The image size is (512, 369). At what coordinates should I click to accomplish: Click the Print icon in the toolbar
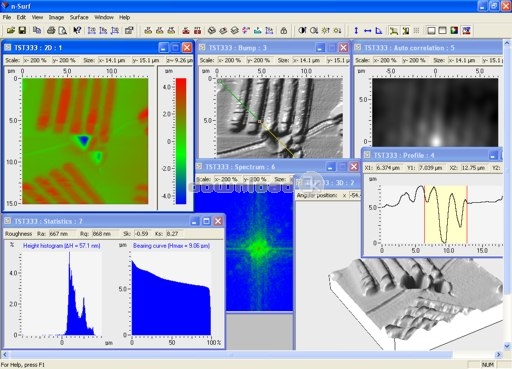[51, 31]
